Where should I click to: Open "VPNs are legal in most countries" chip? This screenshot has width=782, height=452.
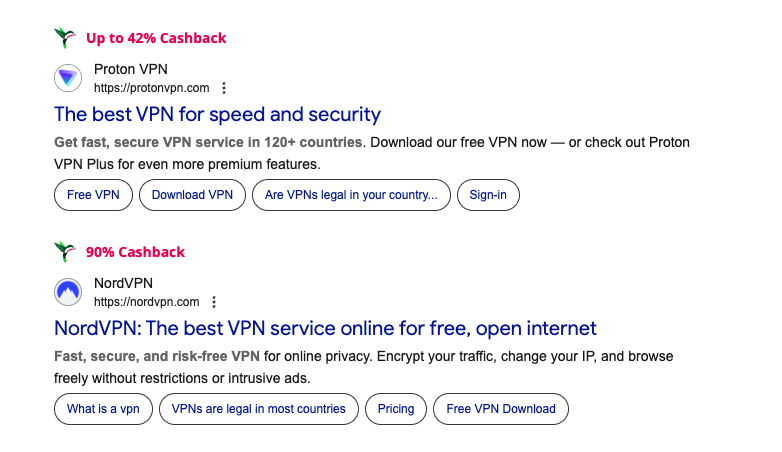(258, 409)
